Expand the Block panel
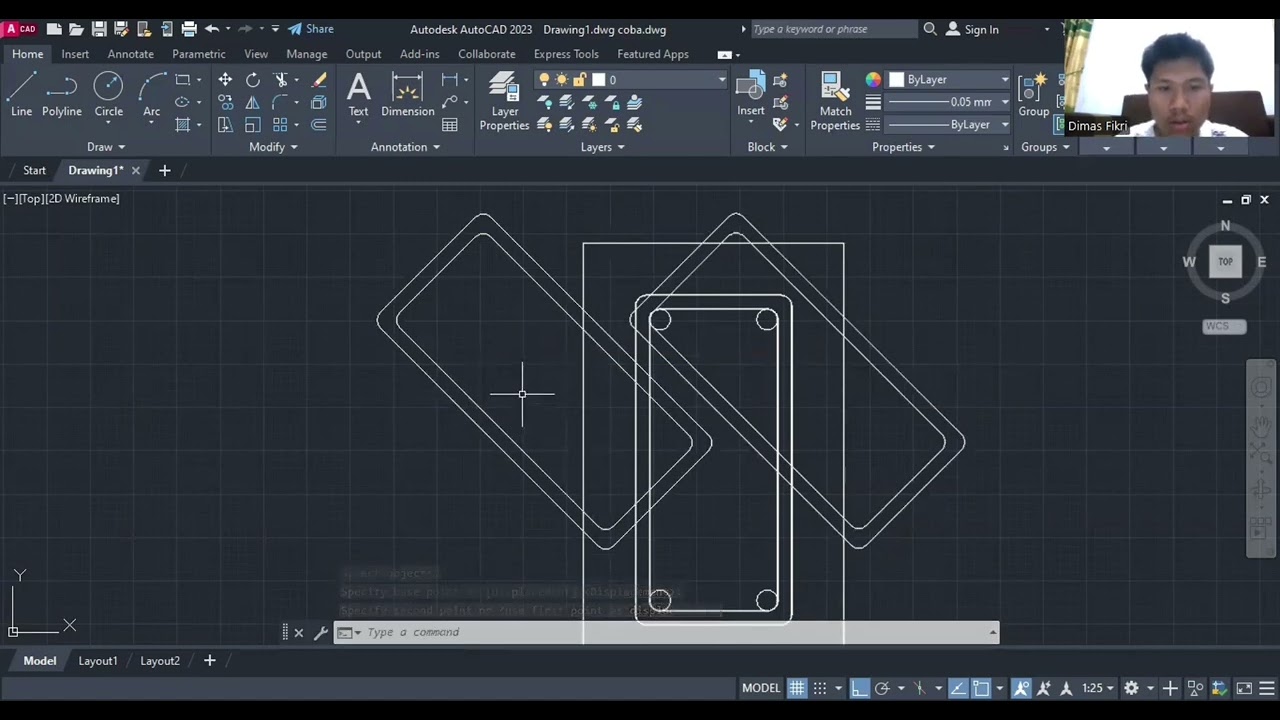1280x720 pixels. [x=767, y=147]
